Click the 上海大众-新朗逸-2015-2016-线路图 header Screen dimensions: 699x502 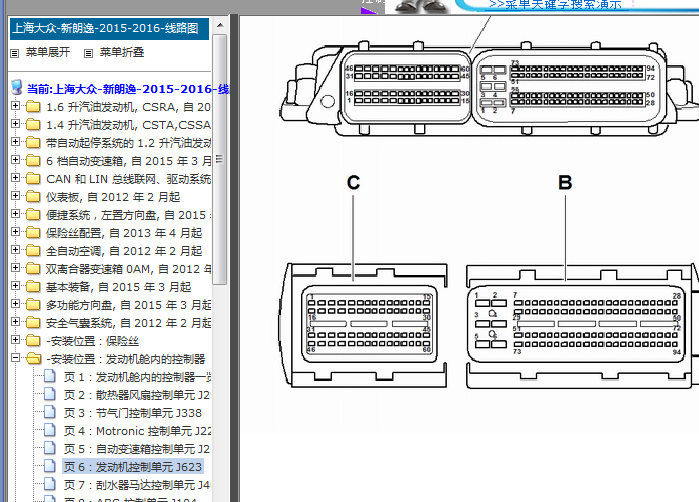pos(109,29)
